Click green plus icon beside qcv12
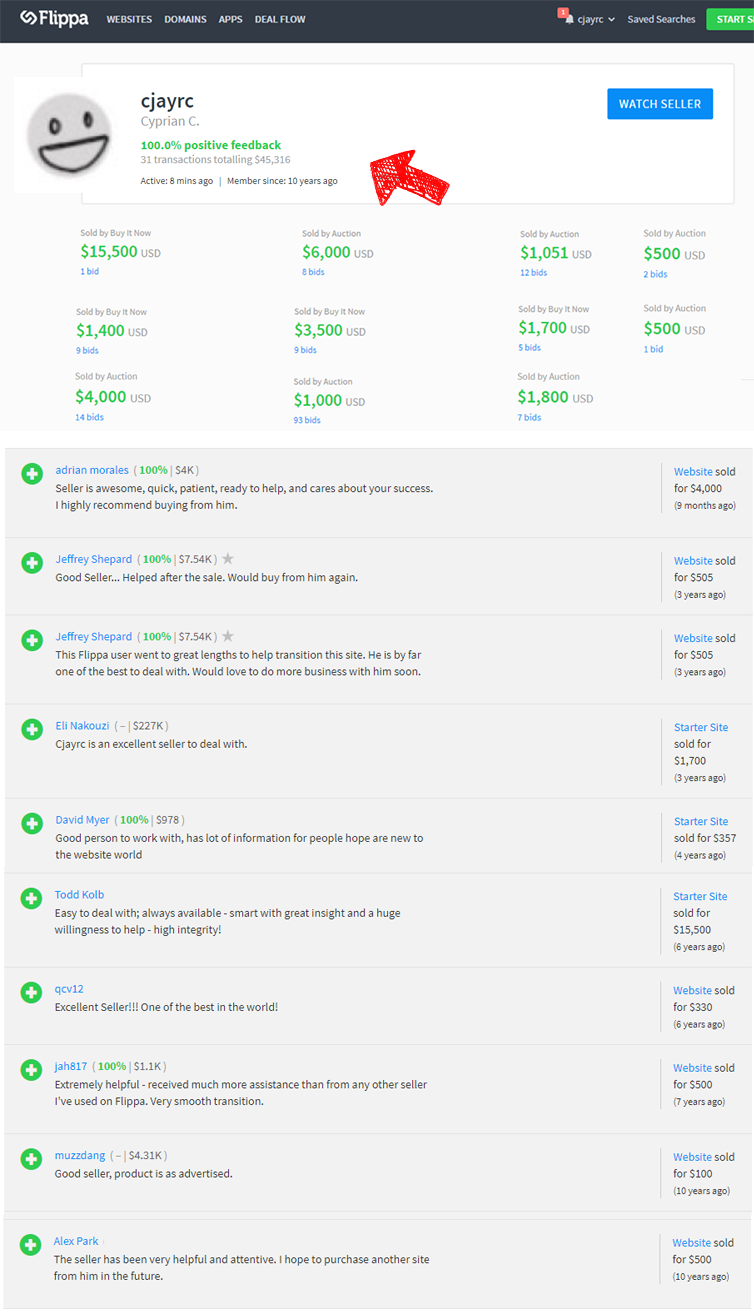Screen dimensions: 754x1314 point(32,992)
